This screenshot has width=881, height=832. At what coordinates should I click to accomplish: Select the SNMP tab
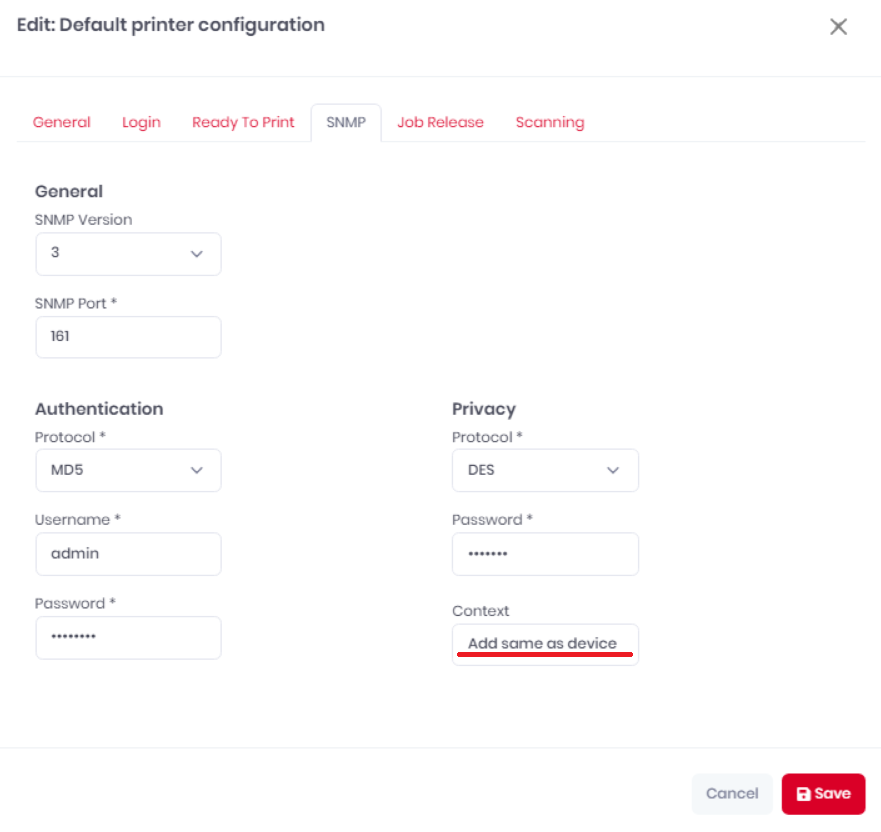point(346,122)
